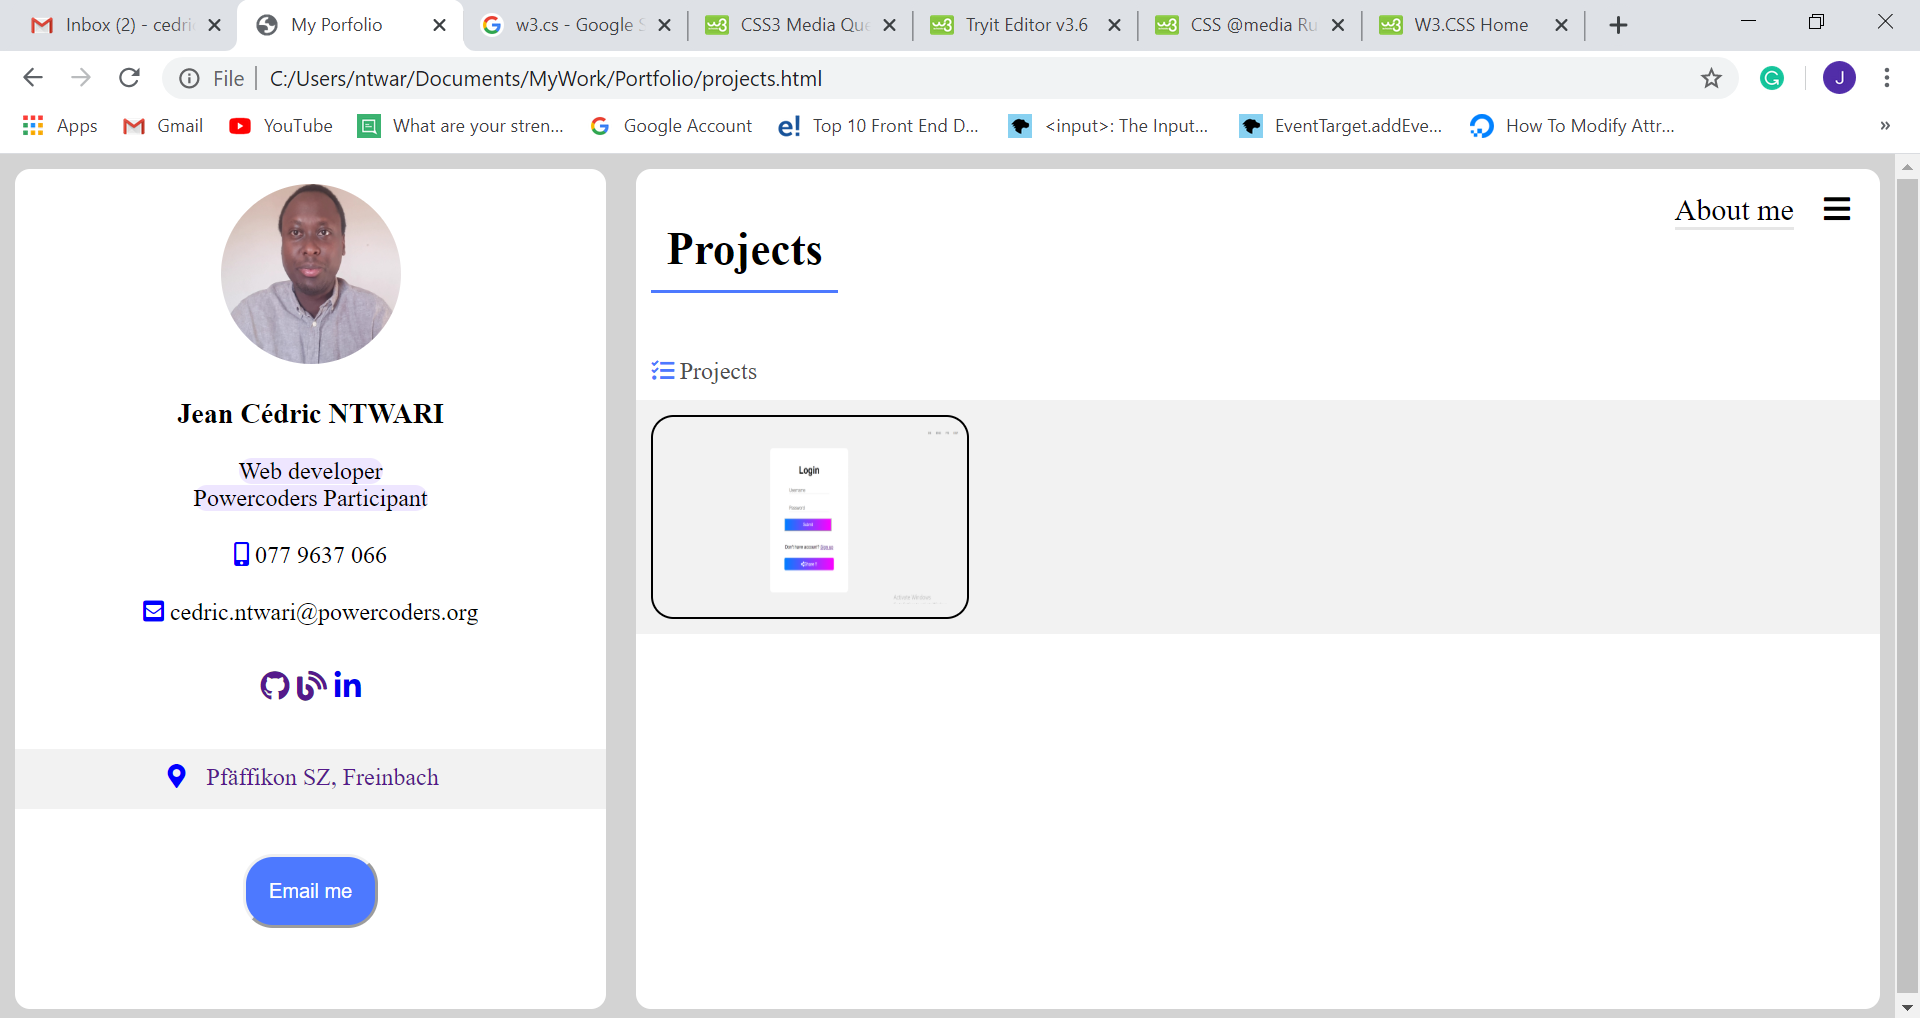
Task: Expand the hidden bookmarks chevron
Action: point(1886,126)
